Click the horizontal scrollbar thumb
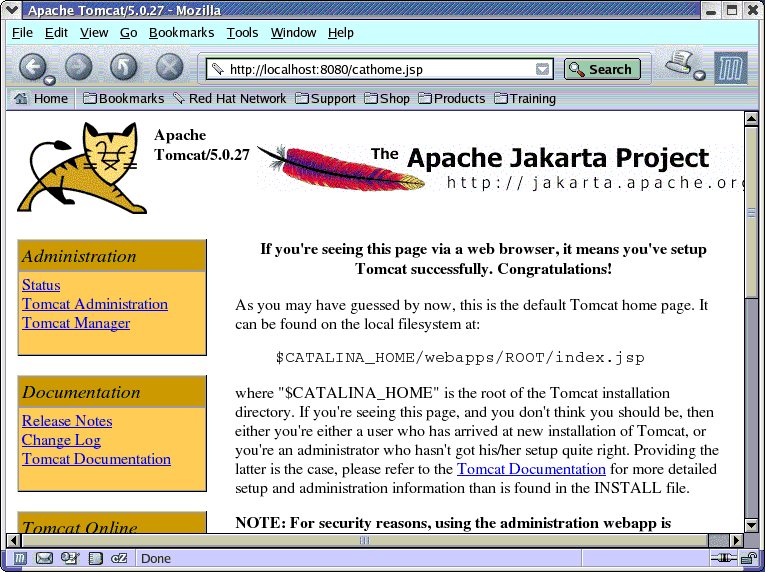The height and width of the screenshot is (572, 765). [x=365, y=540]
